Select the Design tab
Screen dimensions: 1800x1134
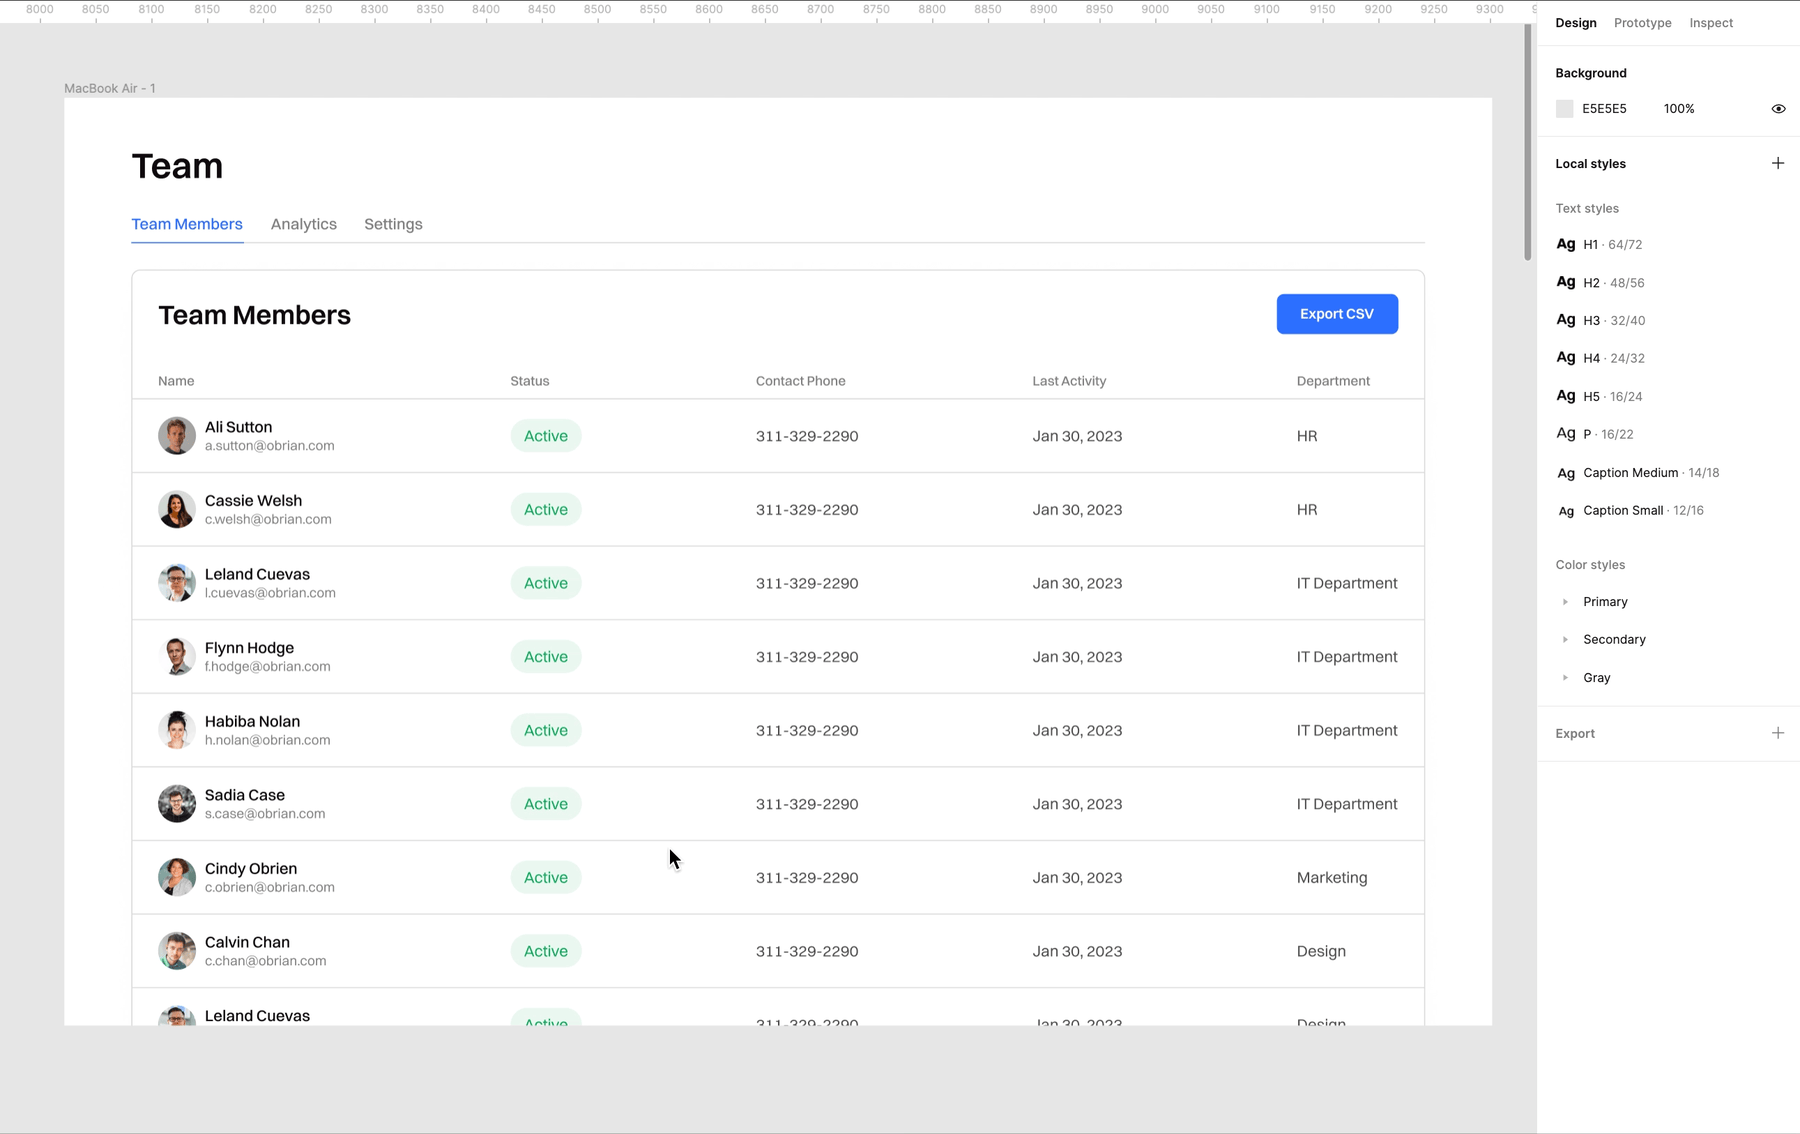tap(1576, 23)
